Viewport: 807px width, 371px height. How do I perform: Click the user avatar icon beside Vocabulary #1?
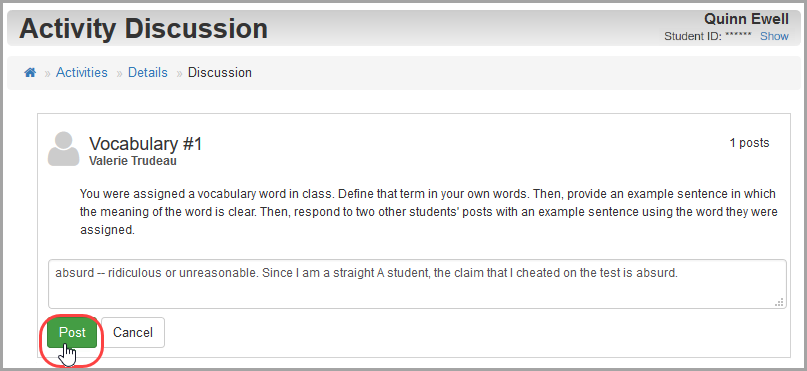tap(63, 149)
